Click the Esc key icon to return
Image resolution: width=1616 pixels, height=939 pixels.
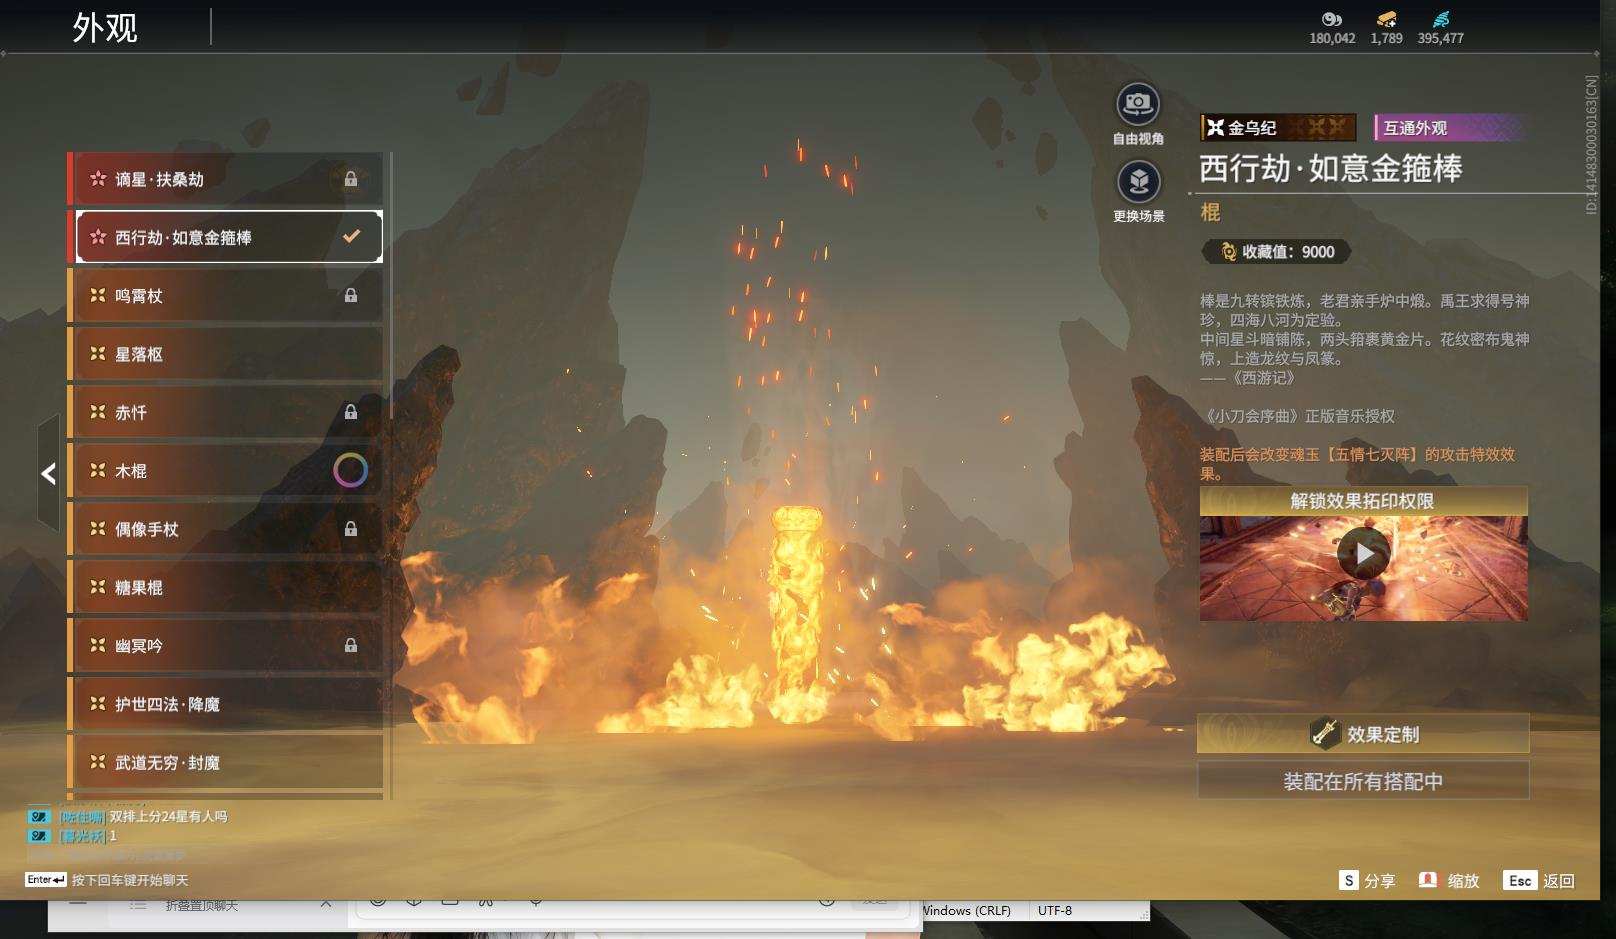point(1520,880)
